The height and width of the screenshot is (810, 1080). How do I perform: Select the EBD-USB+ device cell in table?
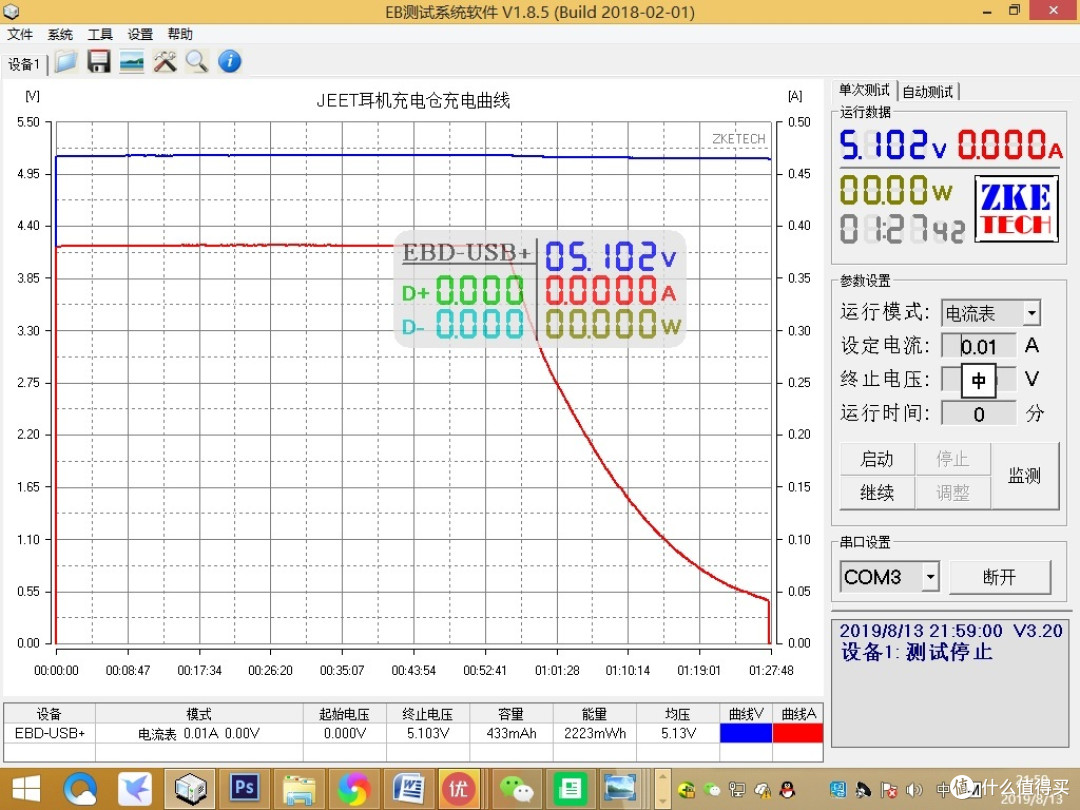[x=50, y=733]
